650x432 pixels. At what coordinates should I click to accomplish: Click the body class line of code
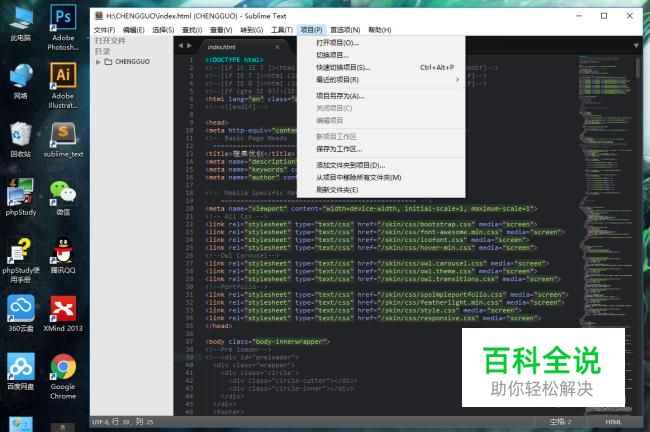(x=267, y=342)
